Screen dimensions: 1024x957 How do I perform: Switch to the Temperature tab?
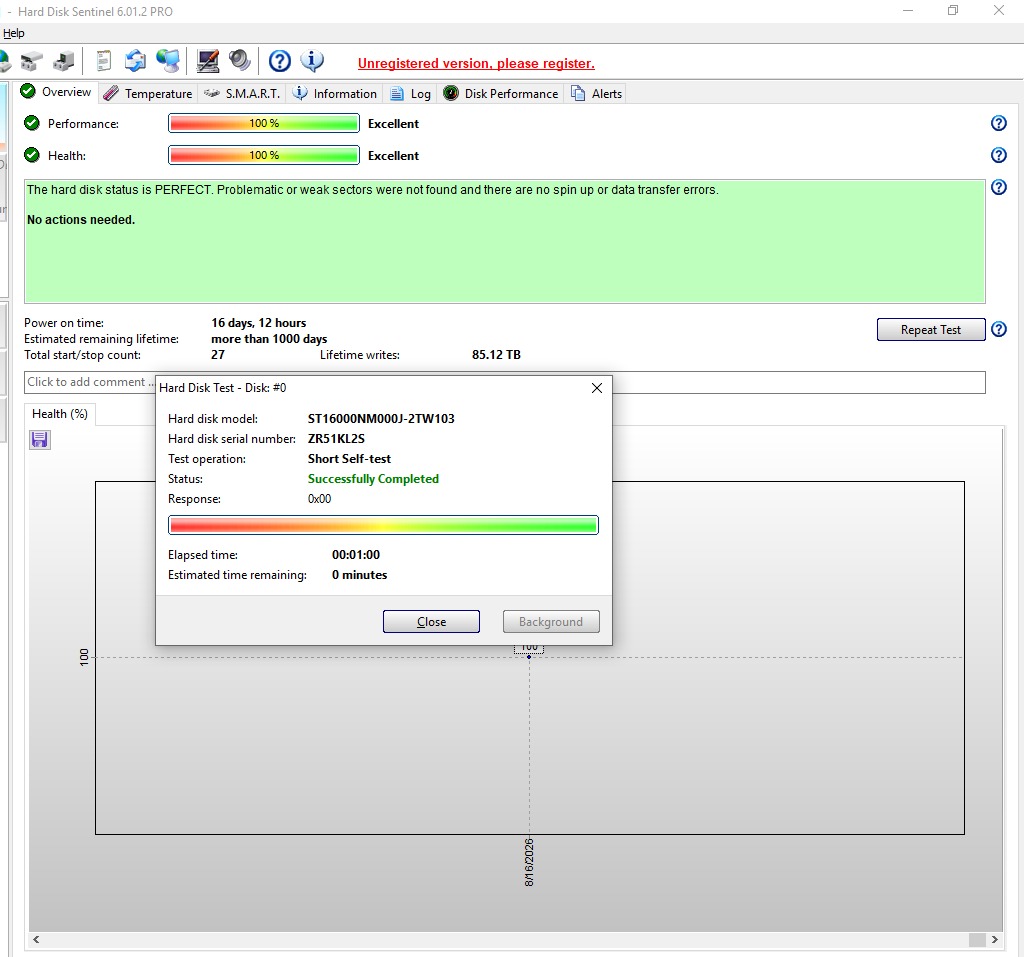click(148, 93)
